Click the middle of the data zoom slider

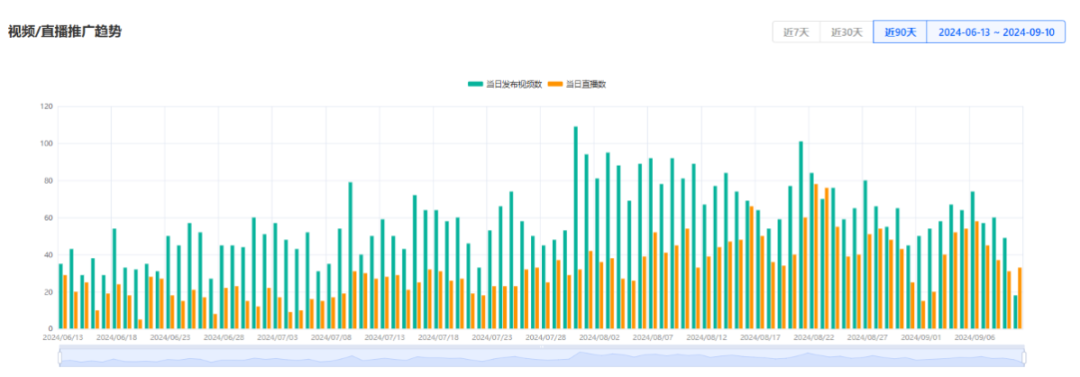click(x=541, y=357)
